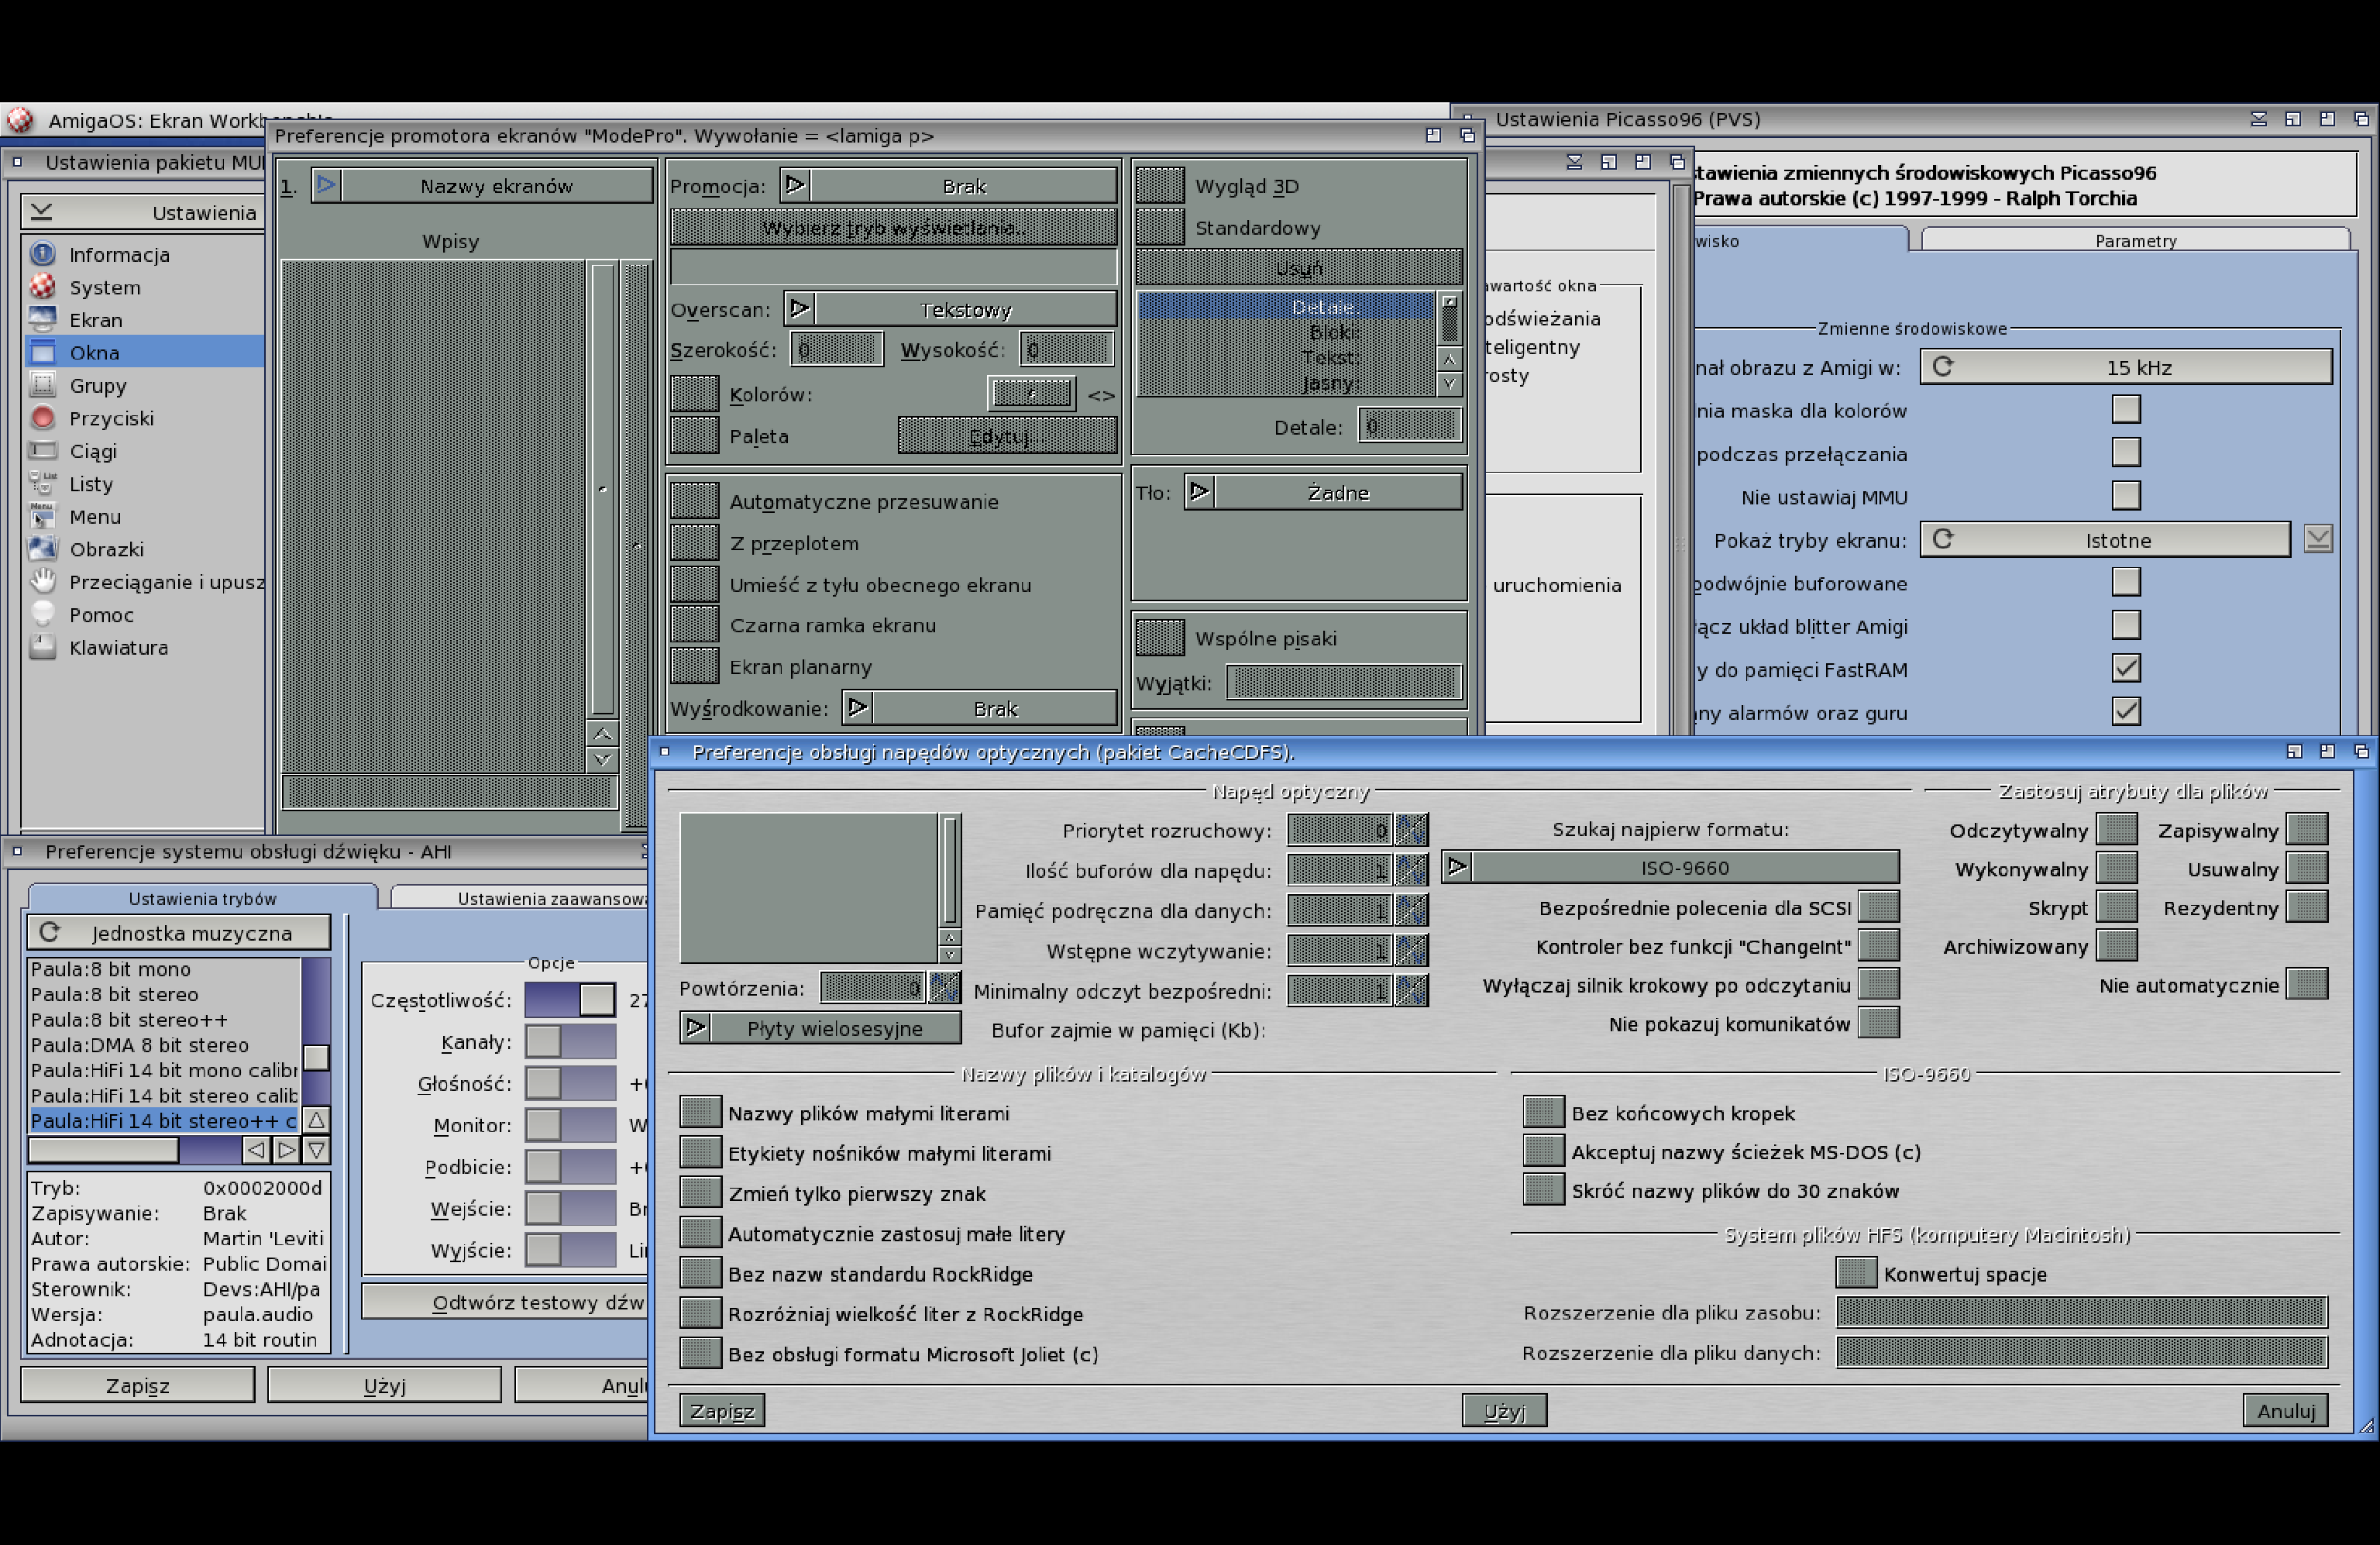This screenshot has height=1545, width=2380.
Task: Open Płyty wielosesyjne cycle gadget
Action: (x=820, y=1028)
